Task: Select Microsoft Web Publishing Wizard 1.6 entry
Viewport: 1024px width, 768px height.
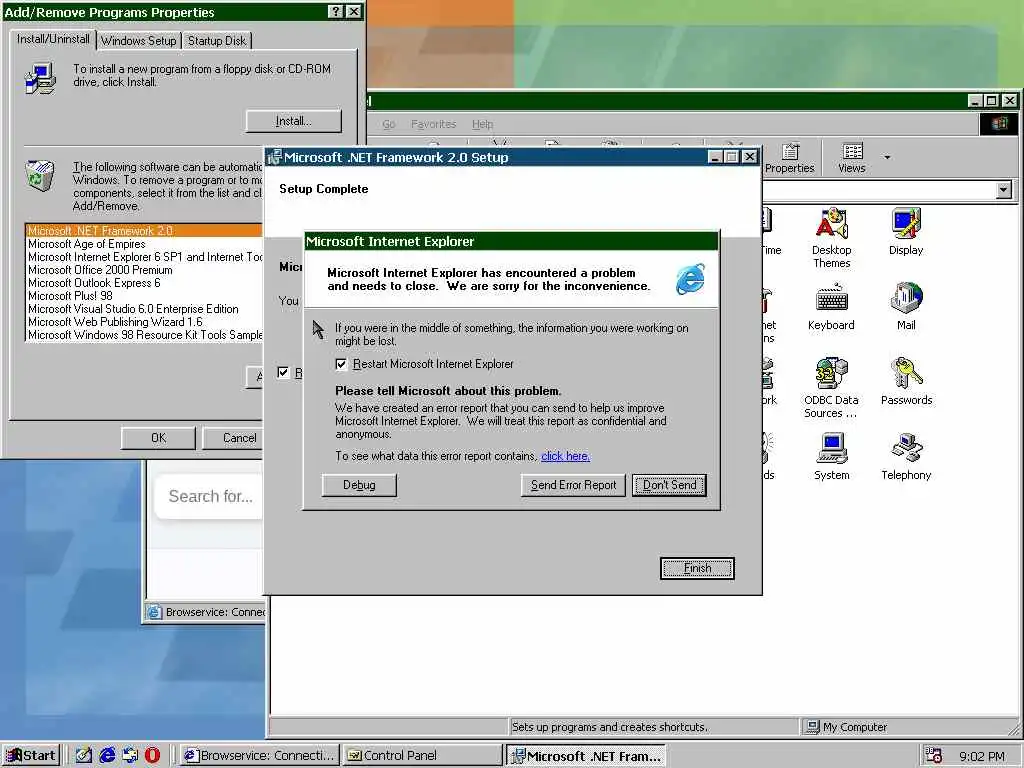Action: [144, 322]
